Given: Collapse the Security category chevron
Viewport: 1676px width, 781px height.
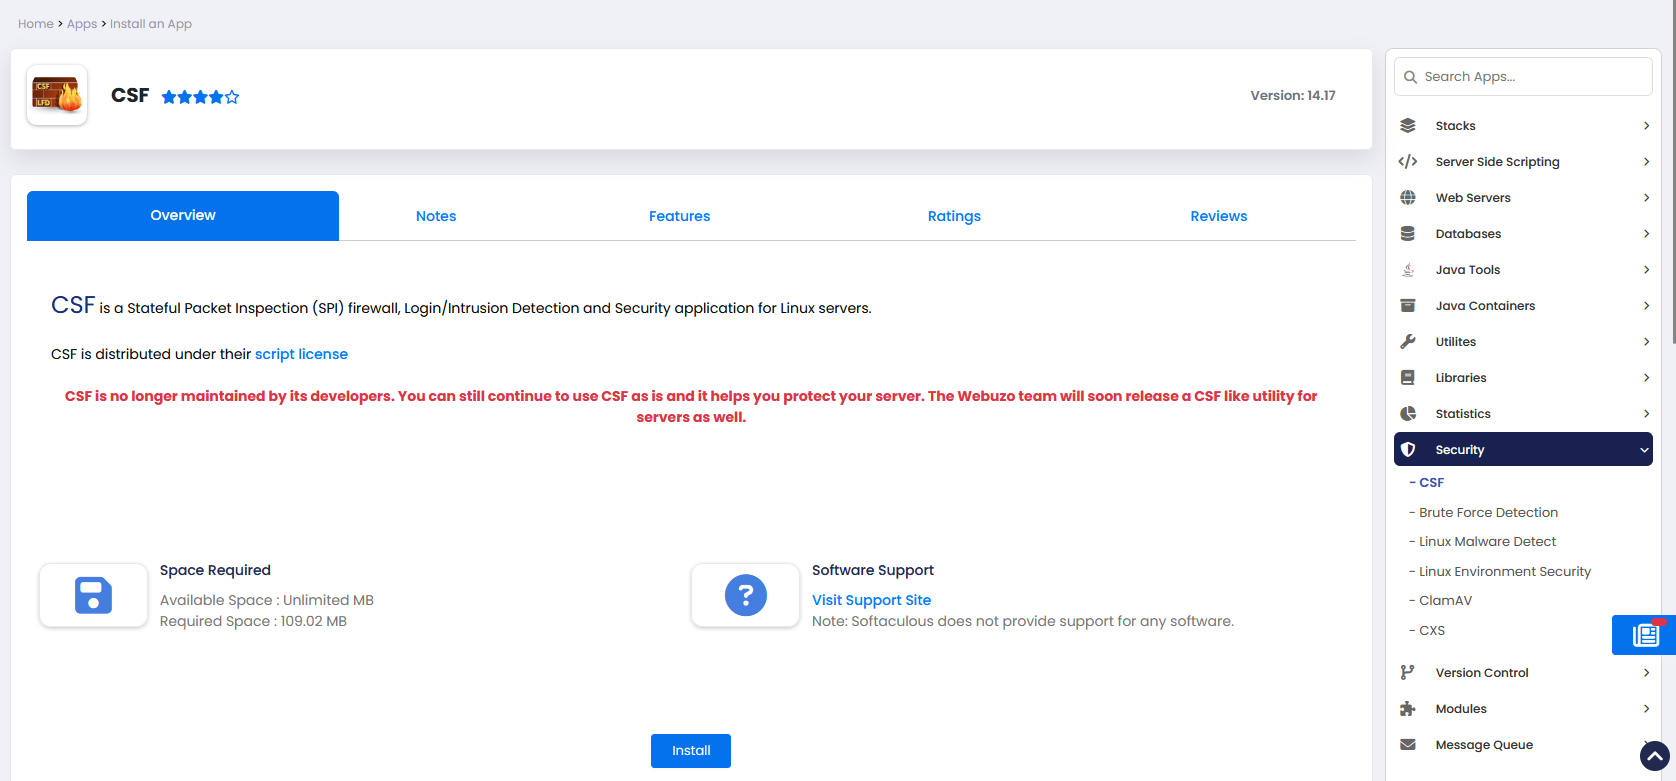Looking at the screenshot, I should pyautogui.click(x=1644, y=450).
